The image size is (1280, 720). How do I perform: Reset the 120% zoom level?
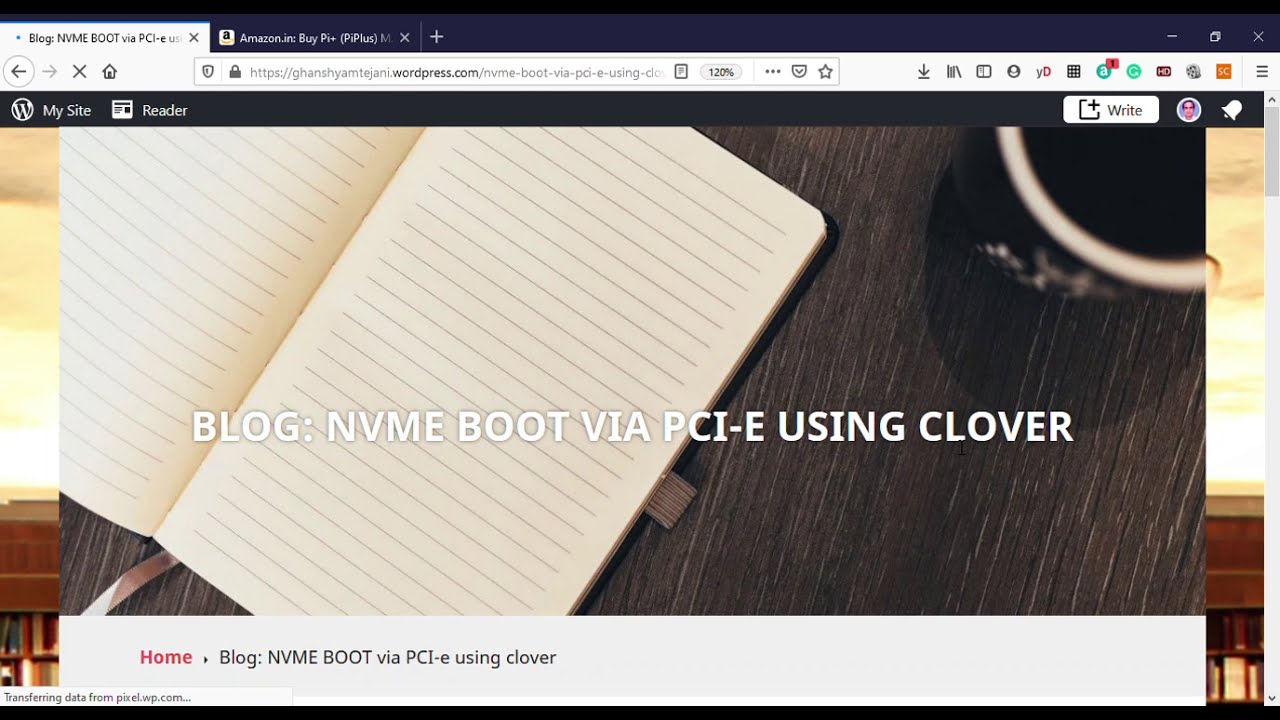[721, 72]
